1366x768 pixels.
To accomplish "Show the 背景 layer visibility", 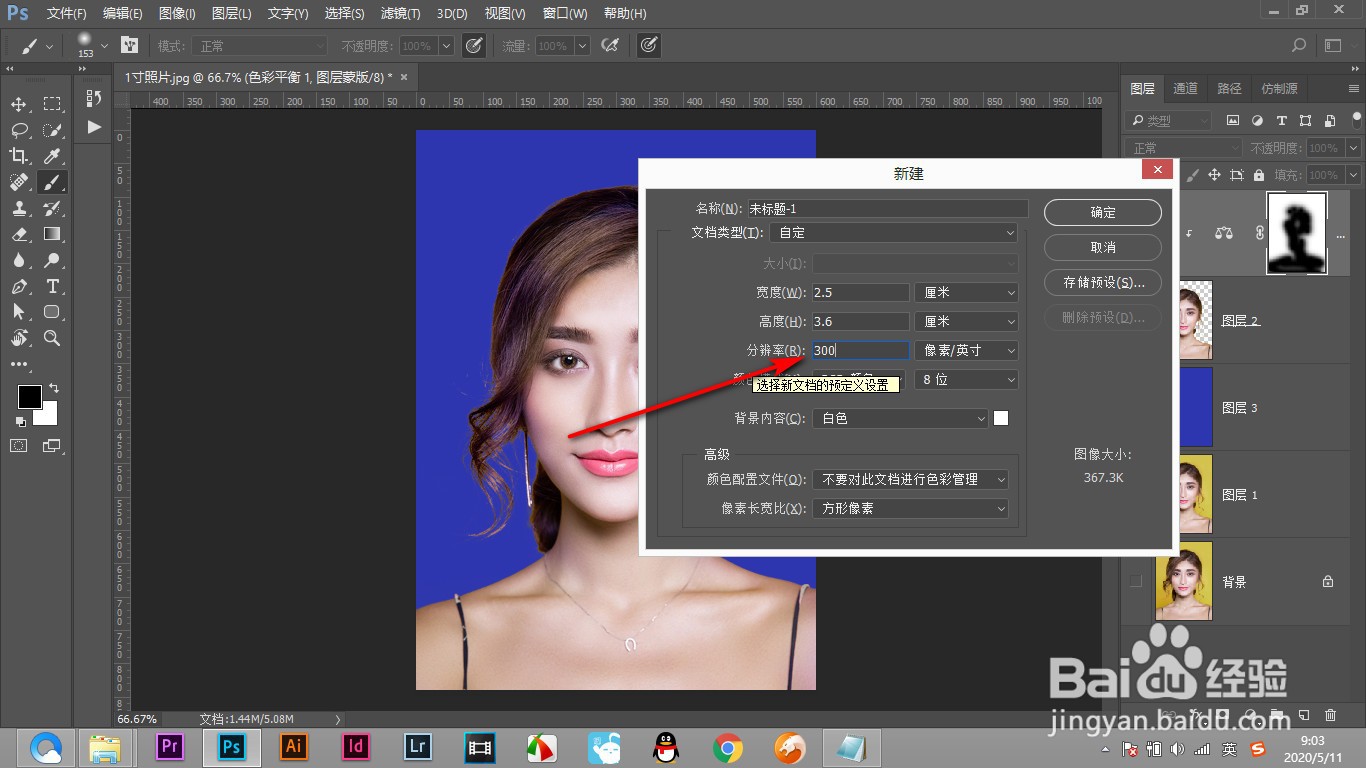I will tap(1136, 581).
